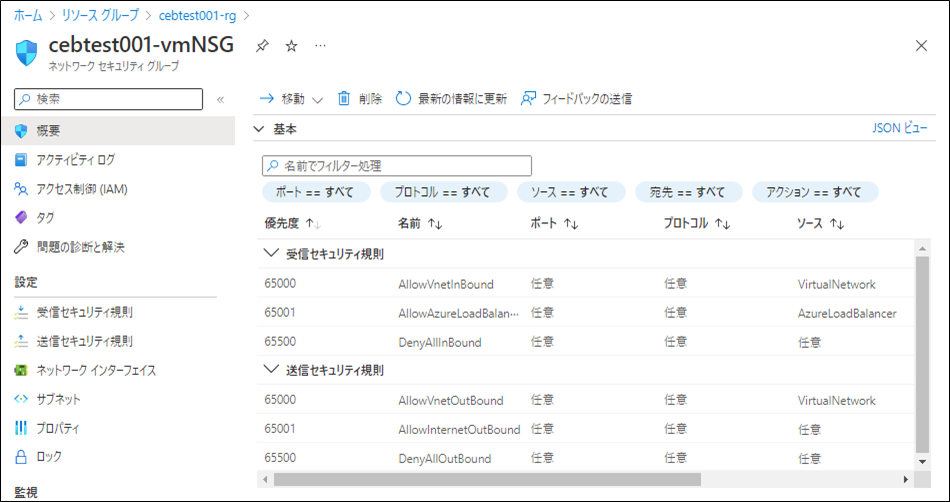This screenshot has height=502, width=950.
Task: Click the 送信セキュリティ規則 sidebar icon
Action: click(x=21, y=342)
